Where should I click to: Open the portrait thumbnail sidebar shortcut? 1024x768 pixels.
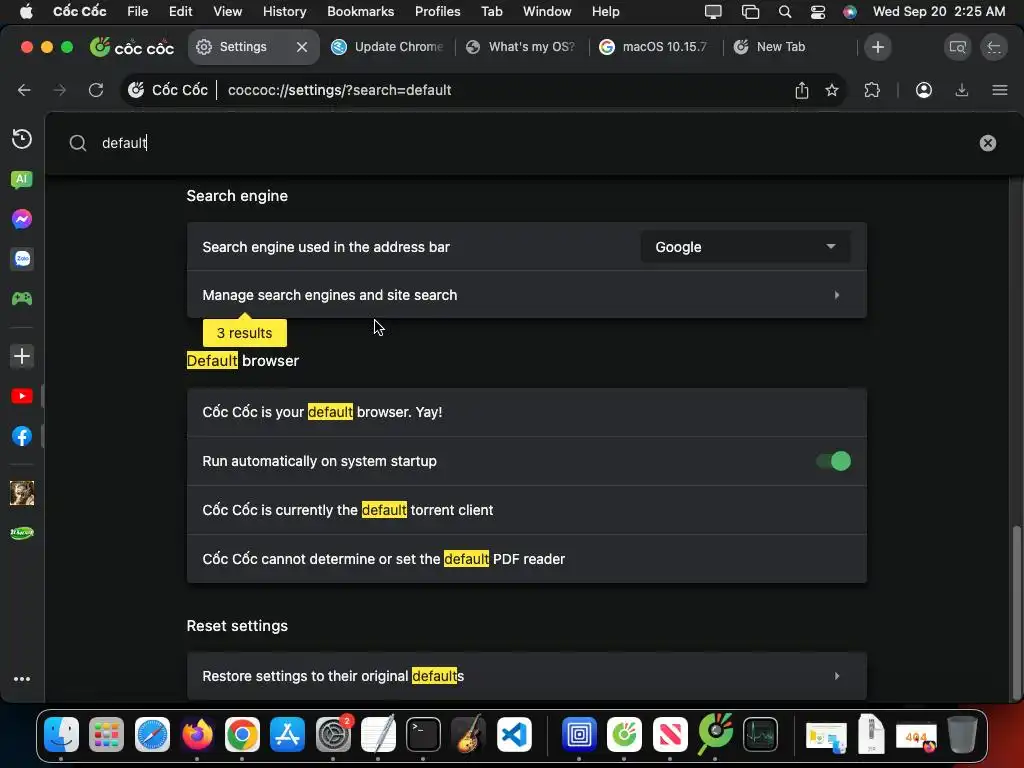click(x=22, y=493)
